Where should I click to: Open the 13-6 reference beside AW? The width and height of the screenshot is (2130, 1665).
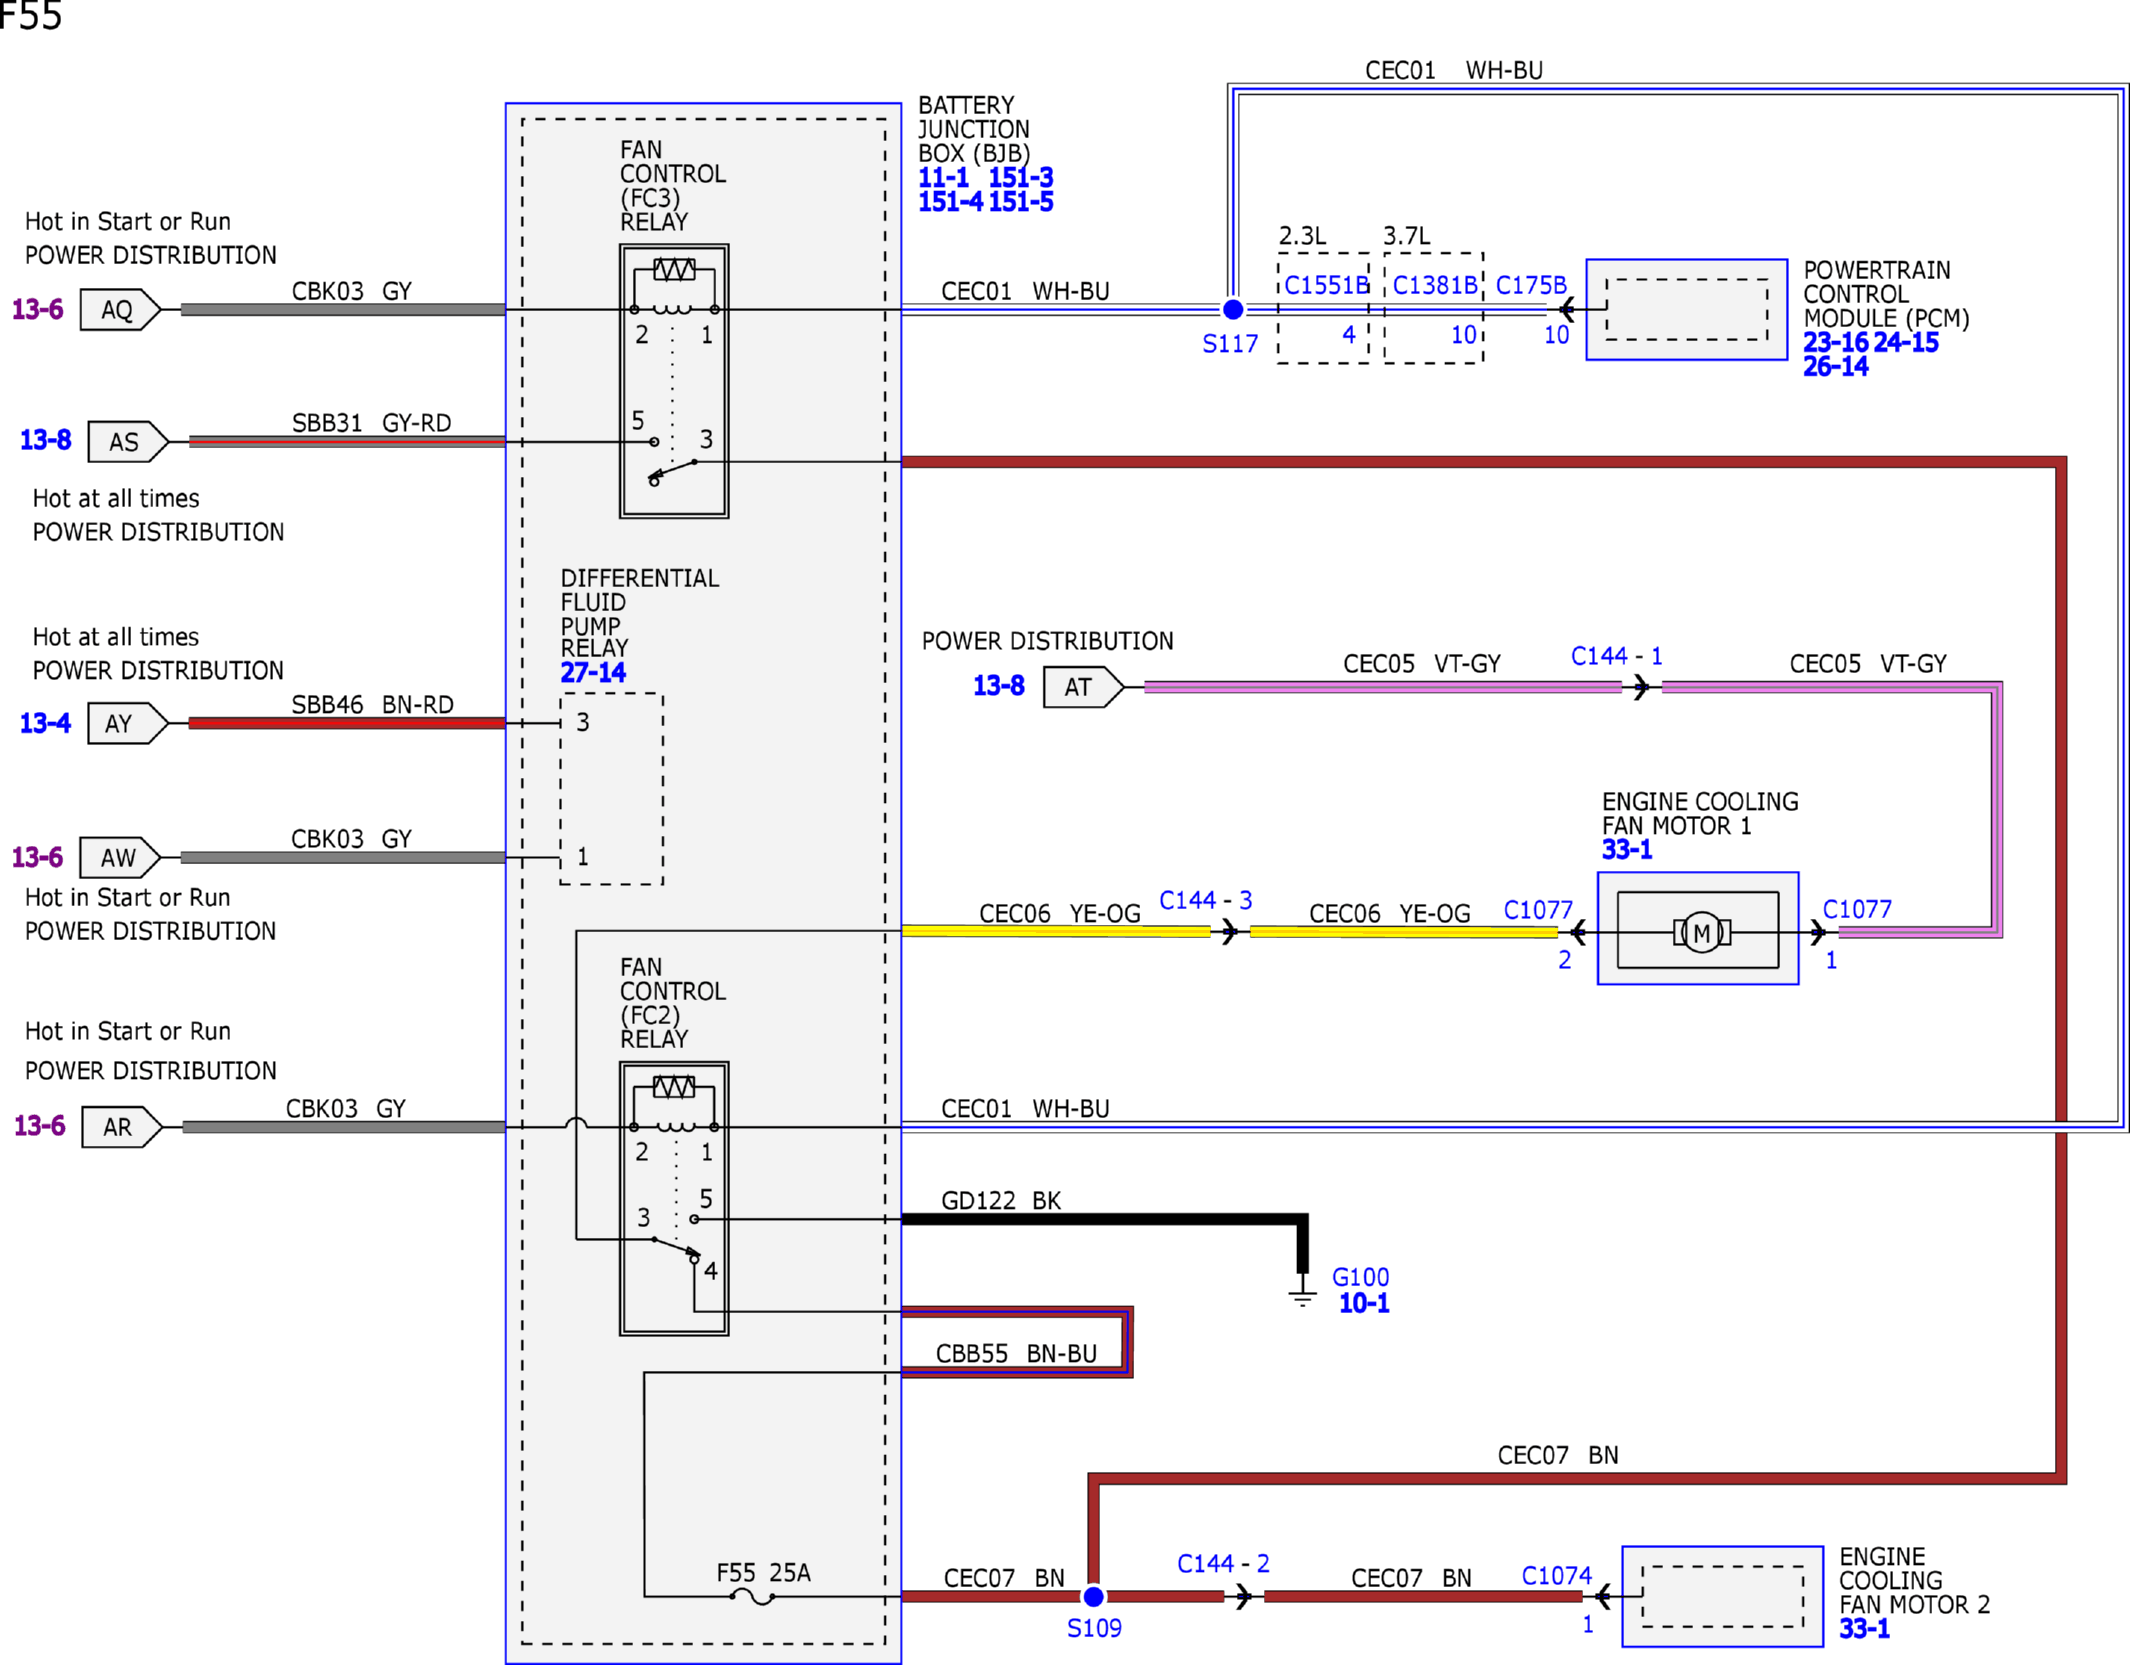coord(38,858)
